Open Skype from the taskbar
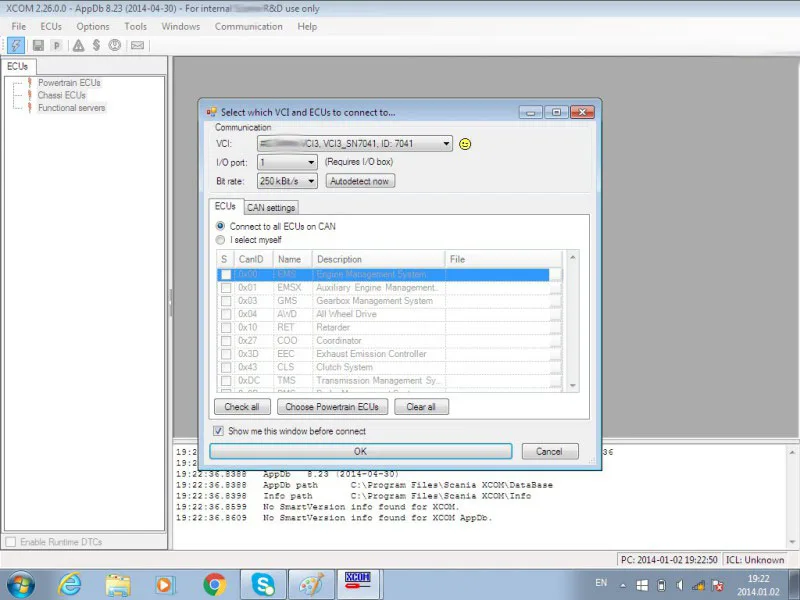800x600 pixels. (263, 585)
